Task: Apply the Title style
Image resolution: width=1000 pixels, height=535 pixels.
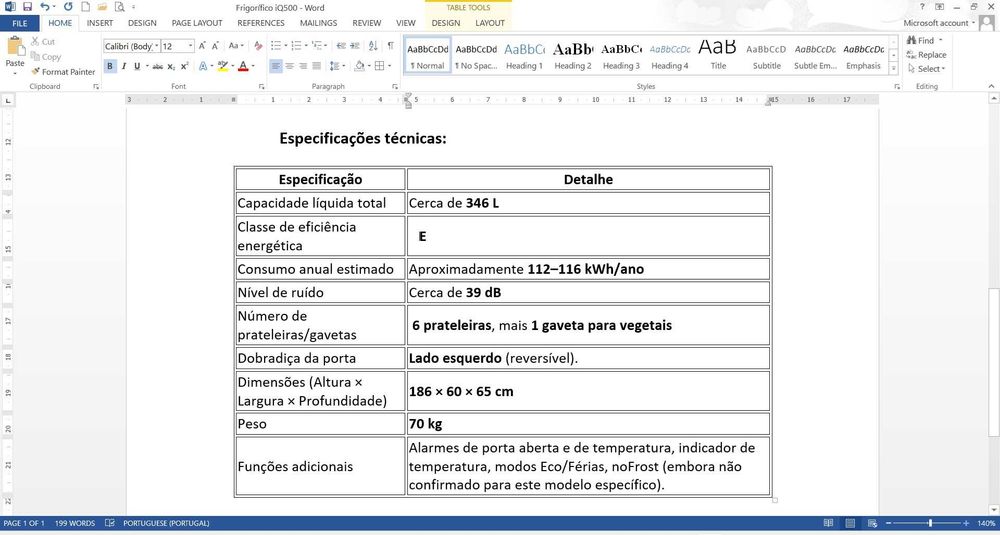Action: pyautogui.click(x=718, y=56)
